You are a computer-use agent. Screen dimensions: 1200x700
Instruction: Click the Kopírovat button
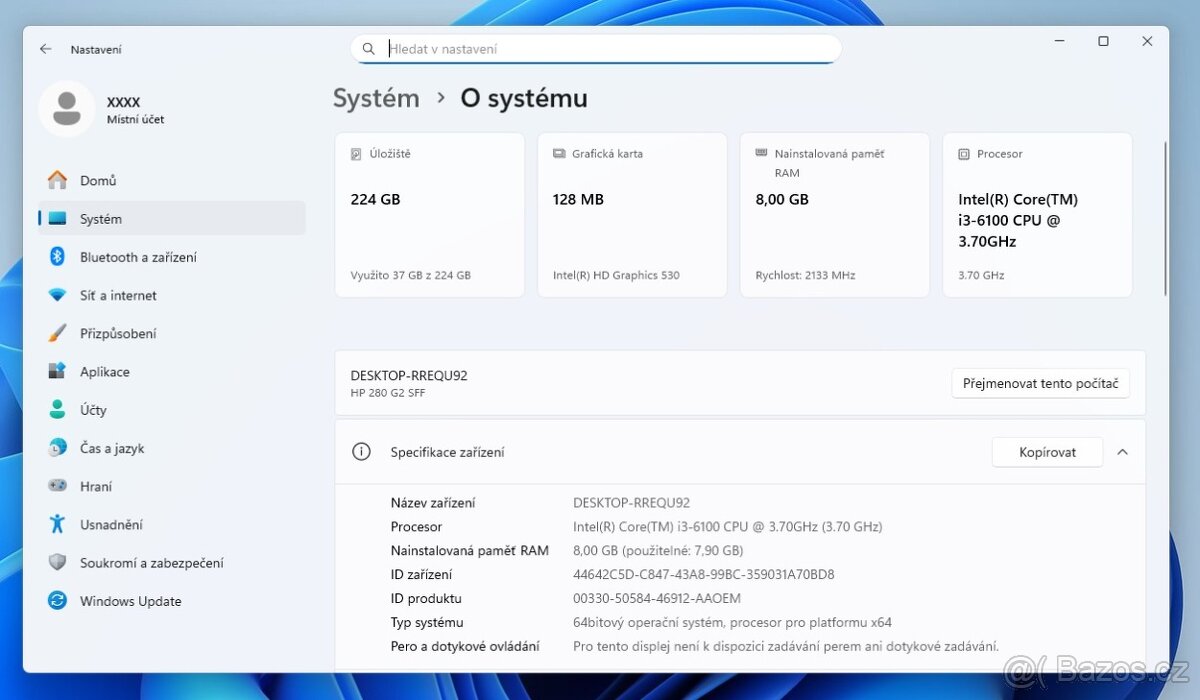[x=1046, y=452]
